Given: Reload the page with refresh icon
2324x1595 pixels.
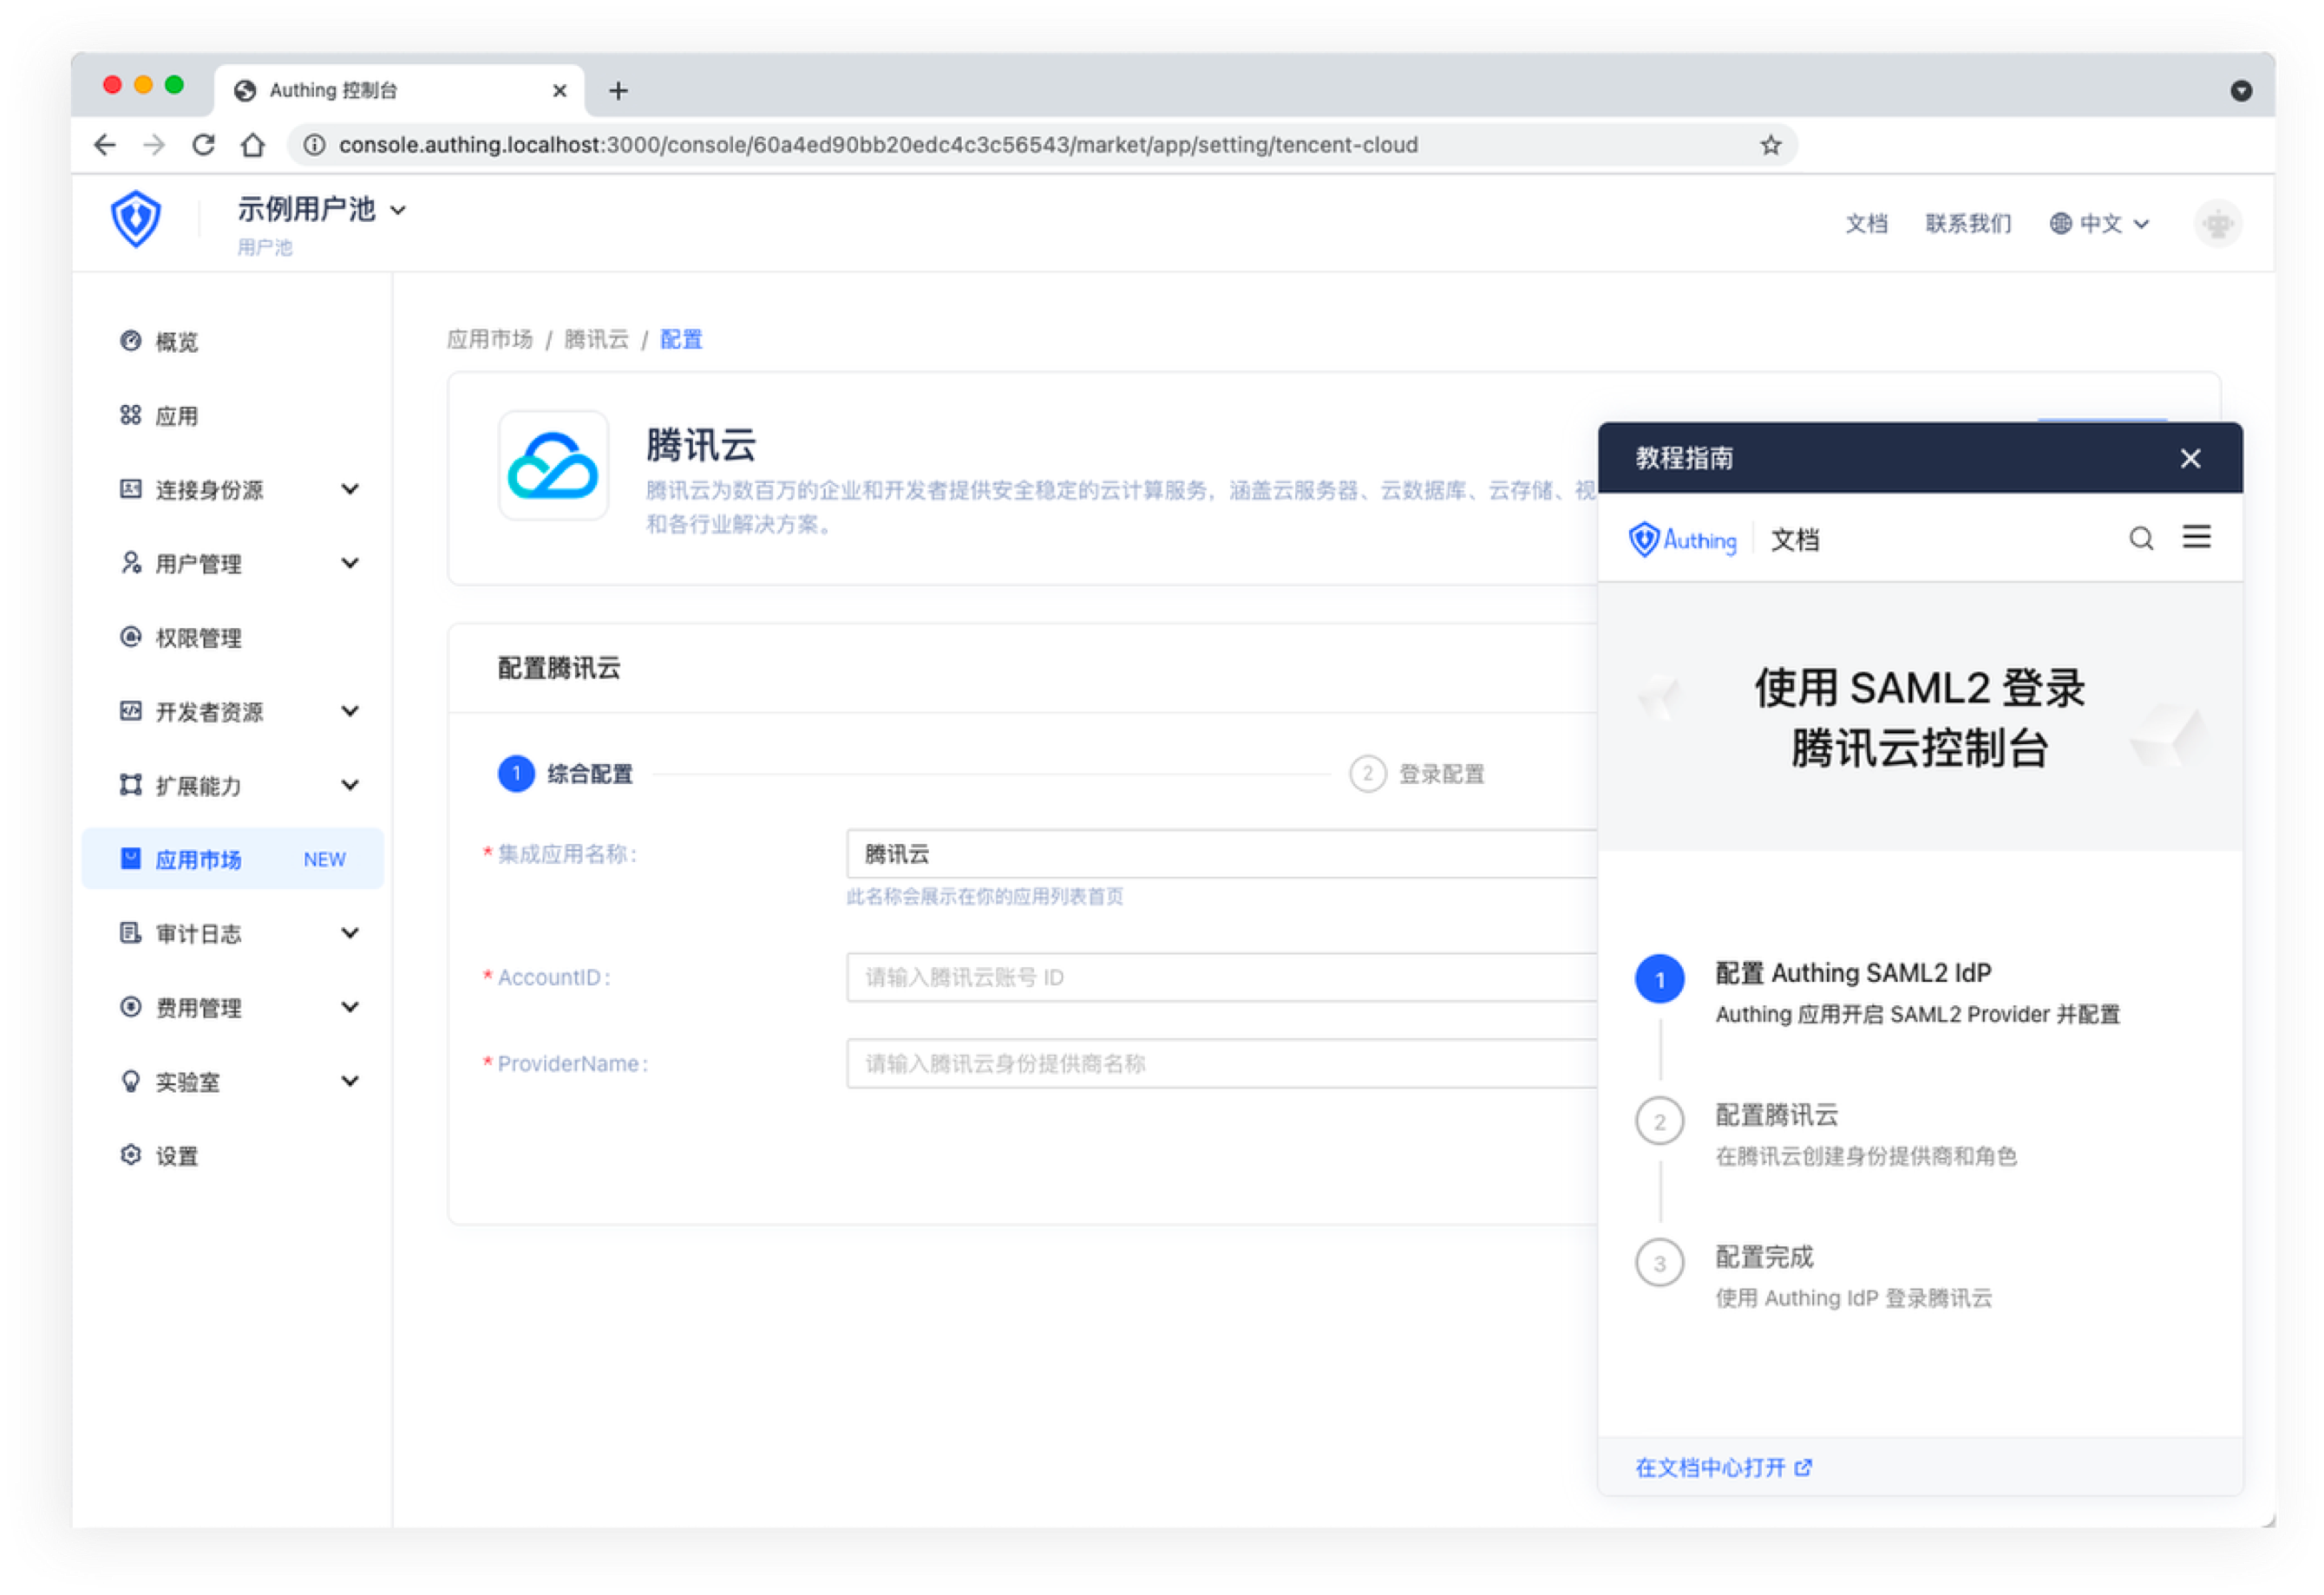Looking at the screenshot, I should pos(203,145).
